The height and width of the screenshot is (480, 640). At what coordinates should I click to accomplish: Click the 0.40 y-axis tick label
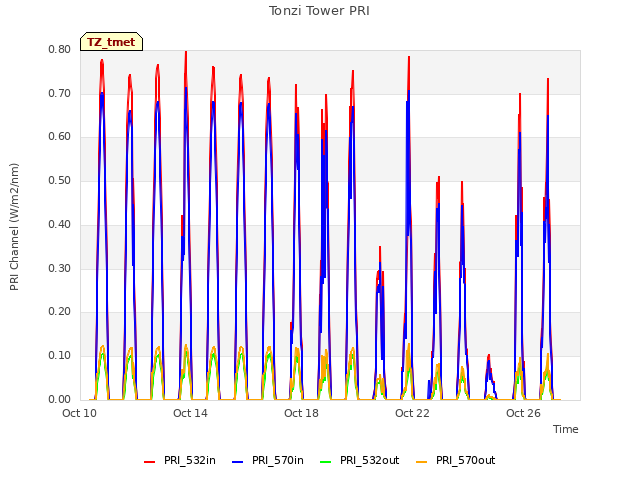click(x=60, y=224)
